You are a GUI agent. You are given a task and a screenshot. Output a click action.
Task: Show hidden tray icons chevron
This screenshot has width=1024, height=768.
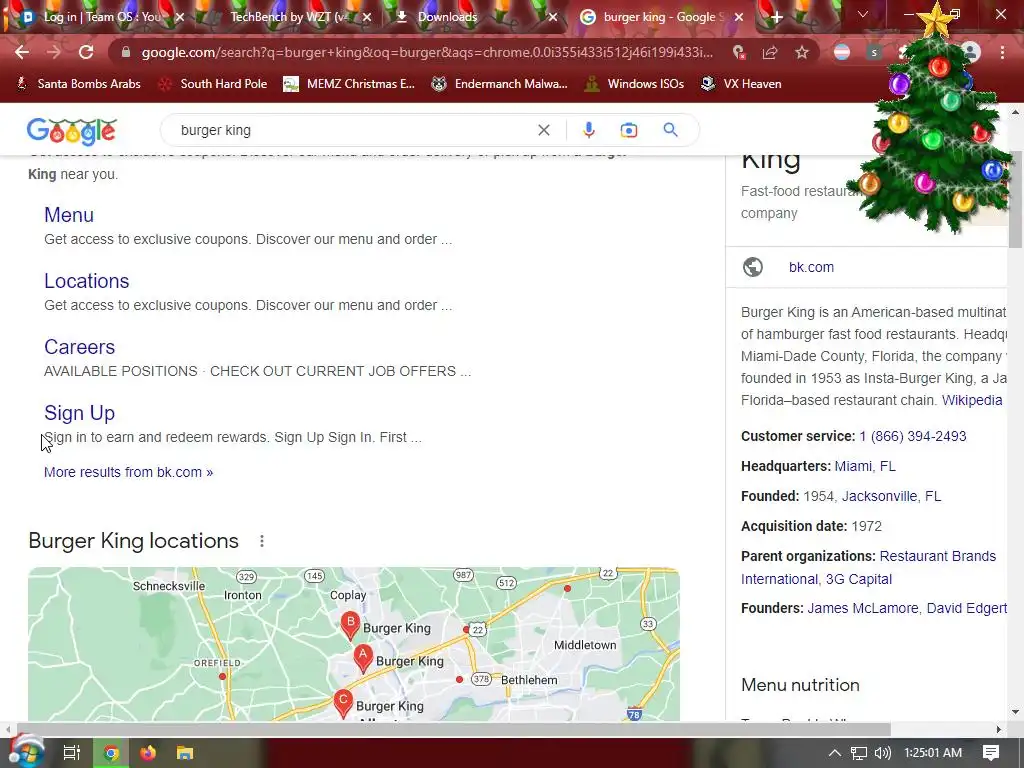click(x=835, y=753)
